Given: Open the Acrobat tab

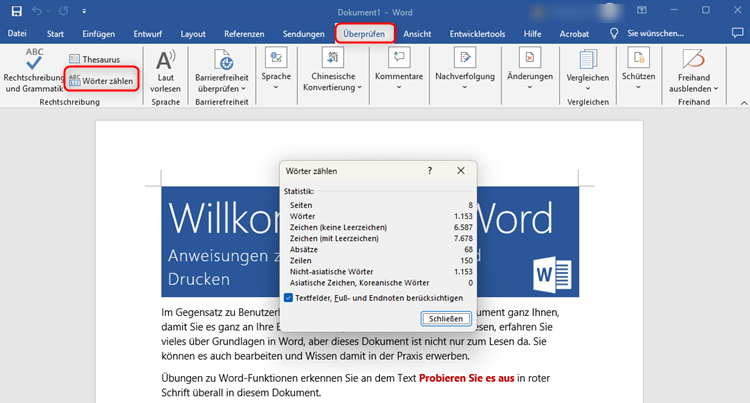Looking at the screenshot, I should tap(574, 33).
